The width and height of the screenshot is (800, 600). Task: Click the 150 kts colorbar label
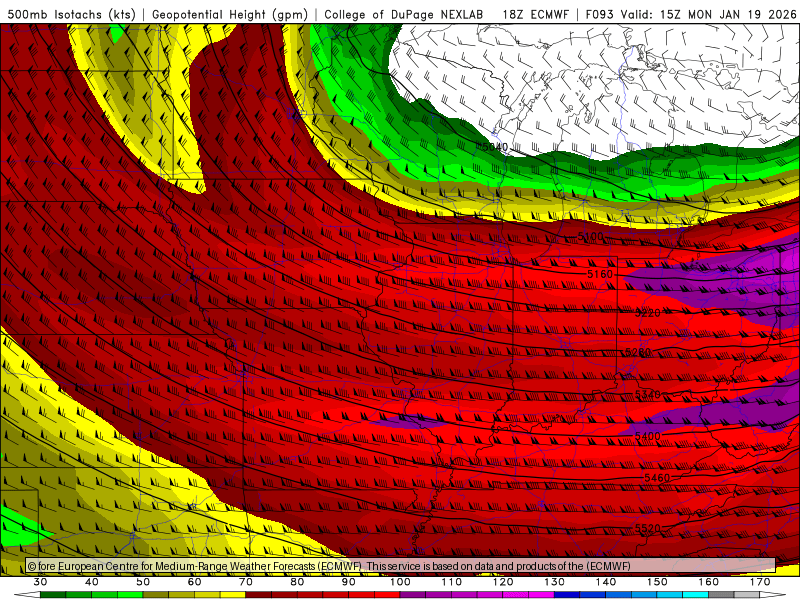(657, 582)
